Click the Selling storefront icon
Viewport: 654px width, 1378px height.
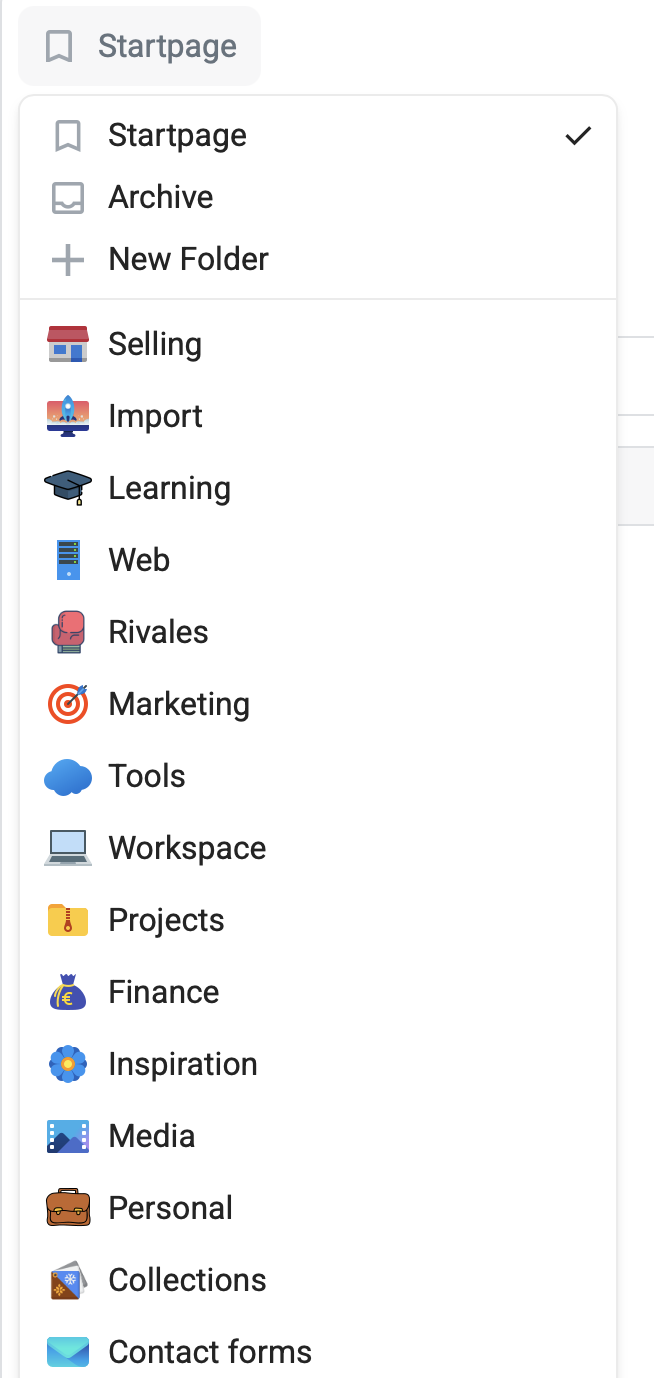[x=68, y=344]
